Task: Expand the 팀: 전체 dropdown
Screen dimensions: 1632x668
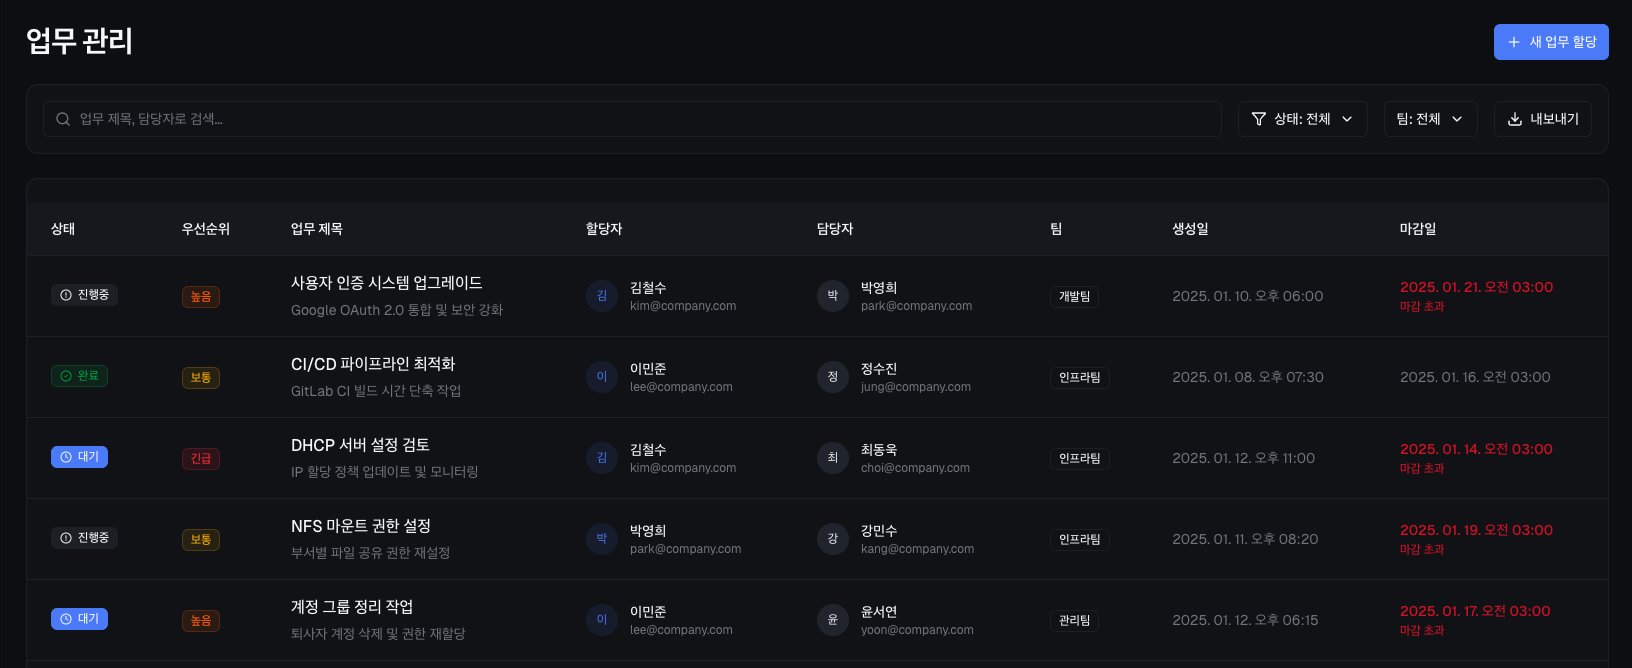Action: pyautogui.click(x=1430, y=119)
